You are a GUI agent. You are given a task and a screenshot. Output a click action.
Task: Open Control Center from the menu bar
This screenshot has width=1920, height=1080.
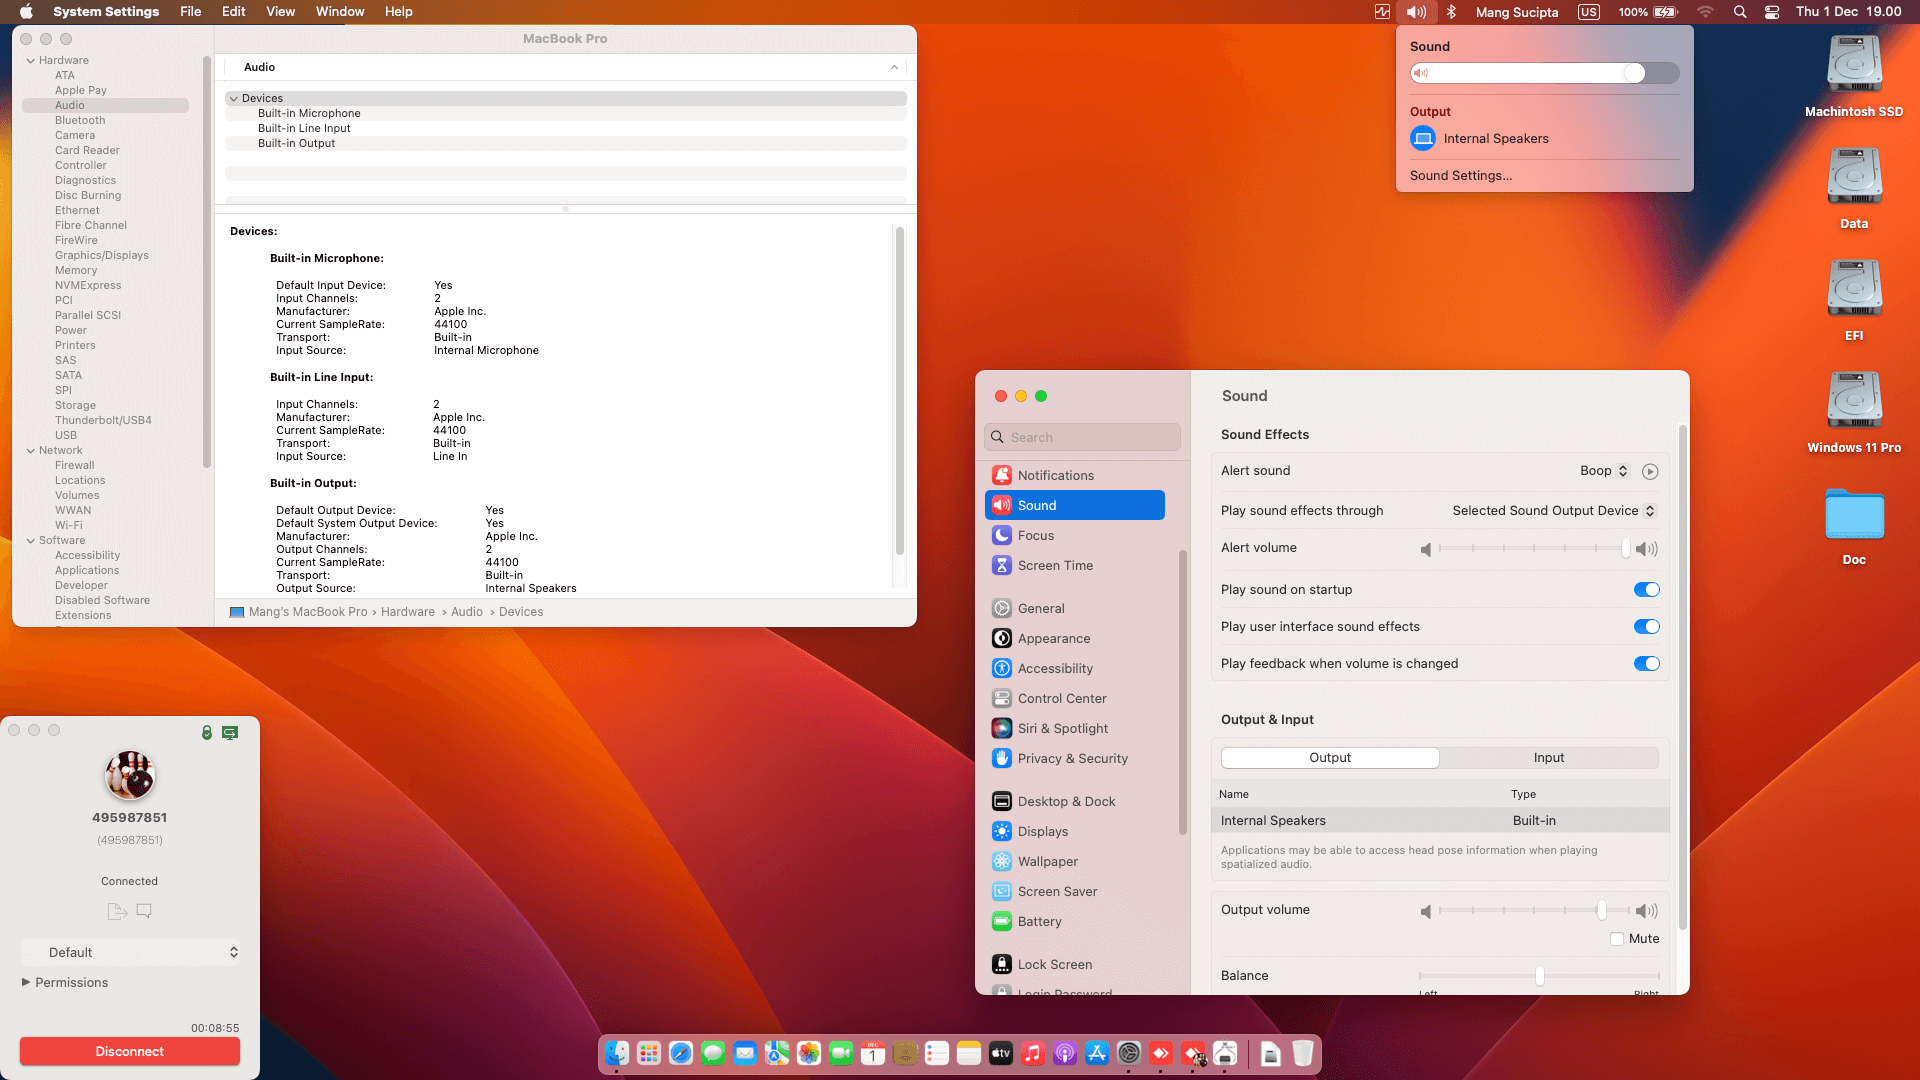click(x=1772, y=12)
